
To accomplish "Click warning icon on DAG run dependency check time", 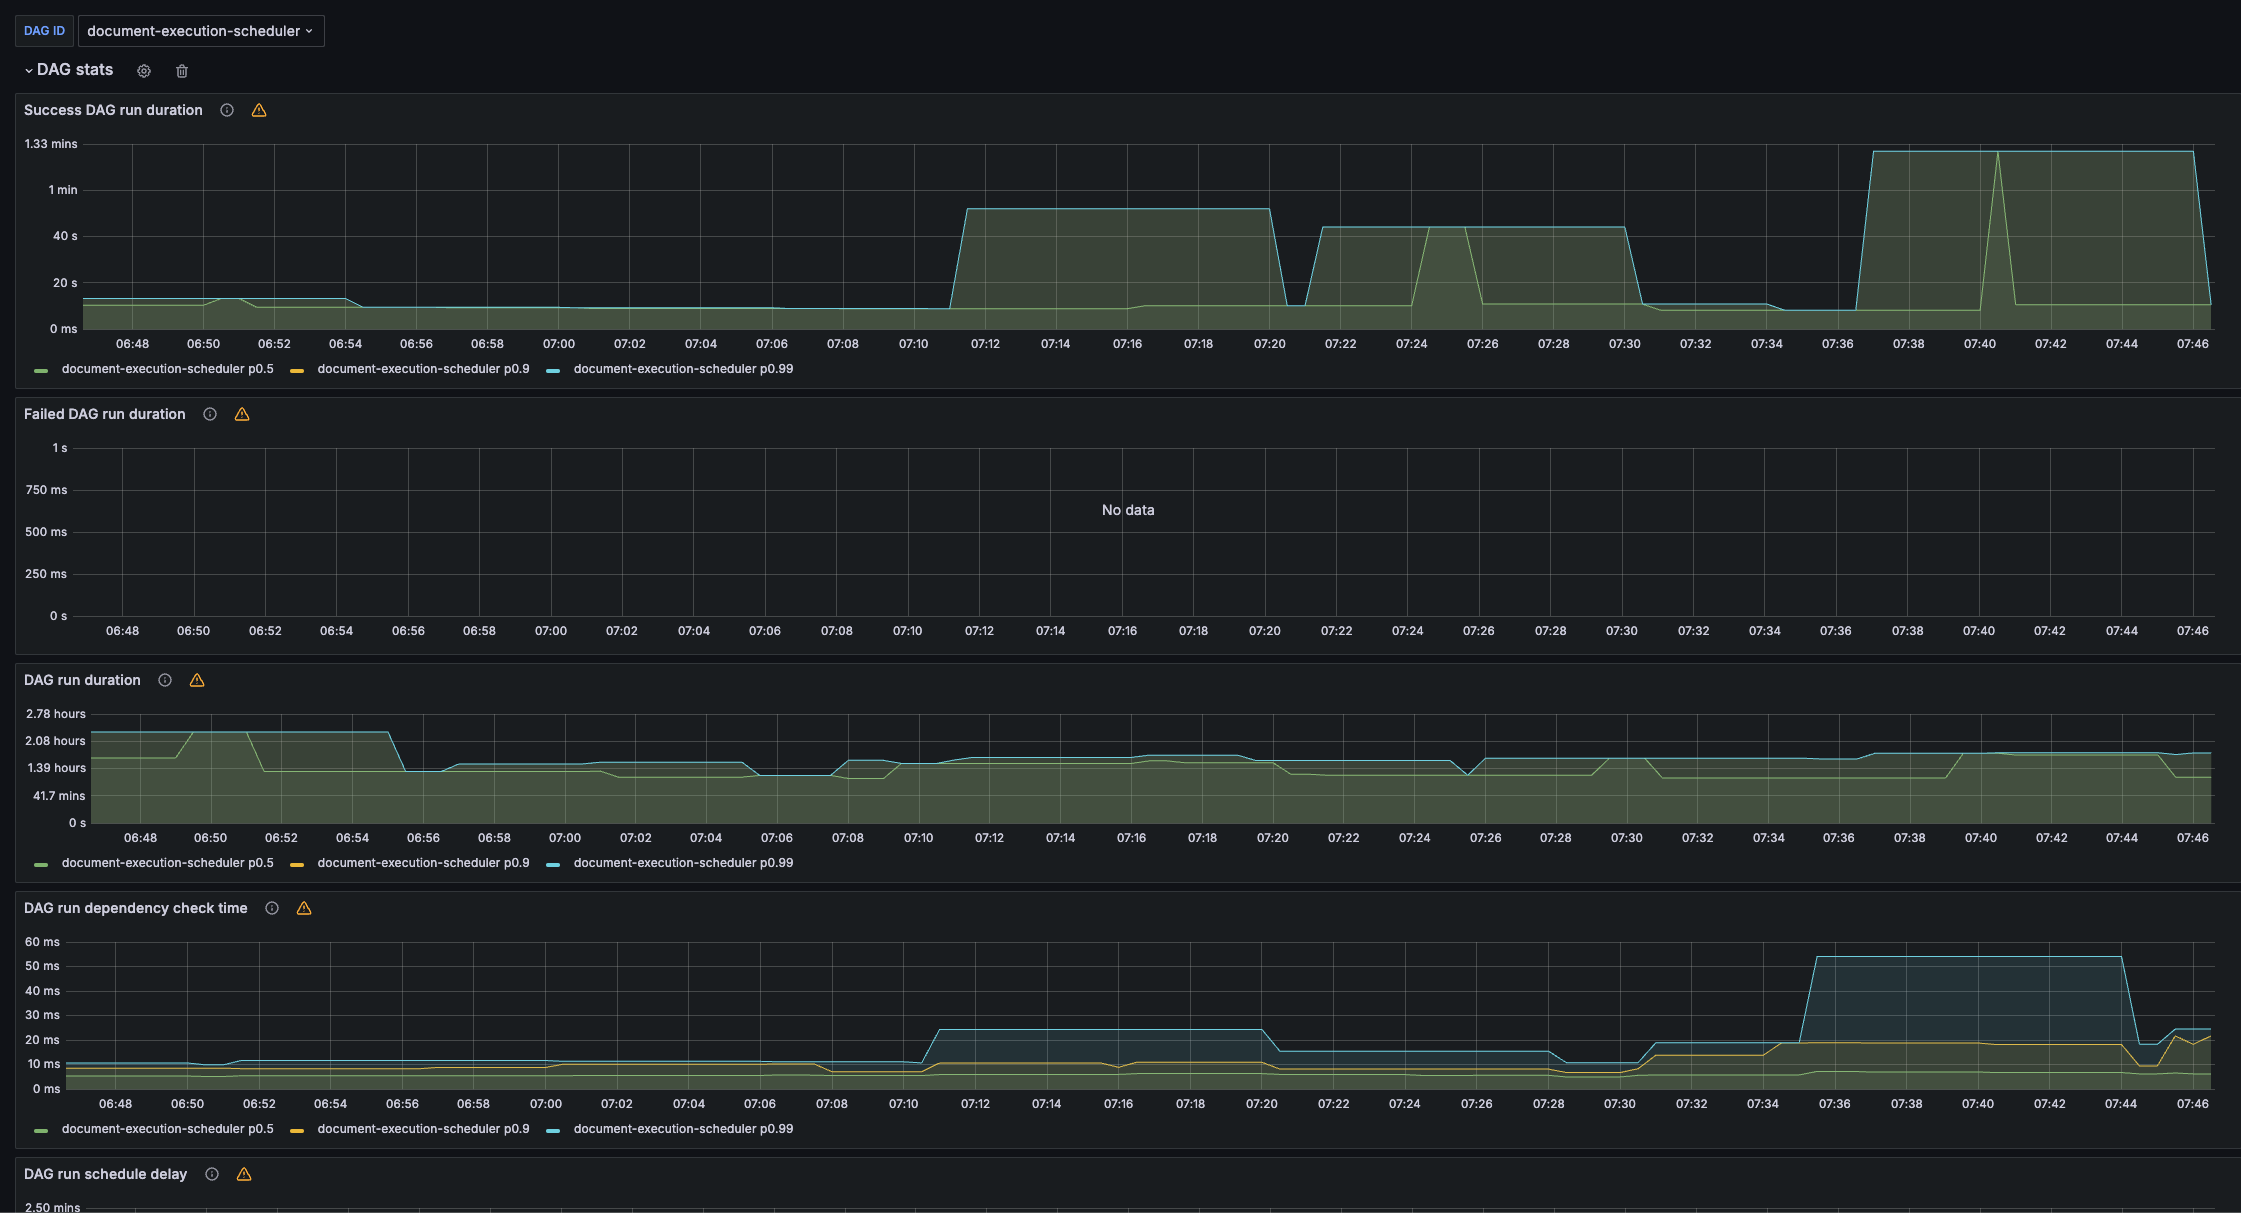I will pos(304,908).
